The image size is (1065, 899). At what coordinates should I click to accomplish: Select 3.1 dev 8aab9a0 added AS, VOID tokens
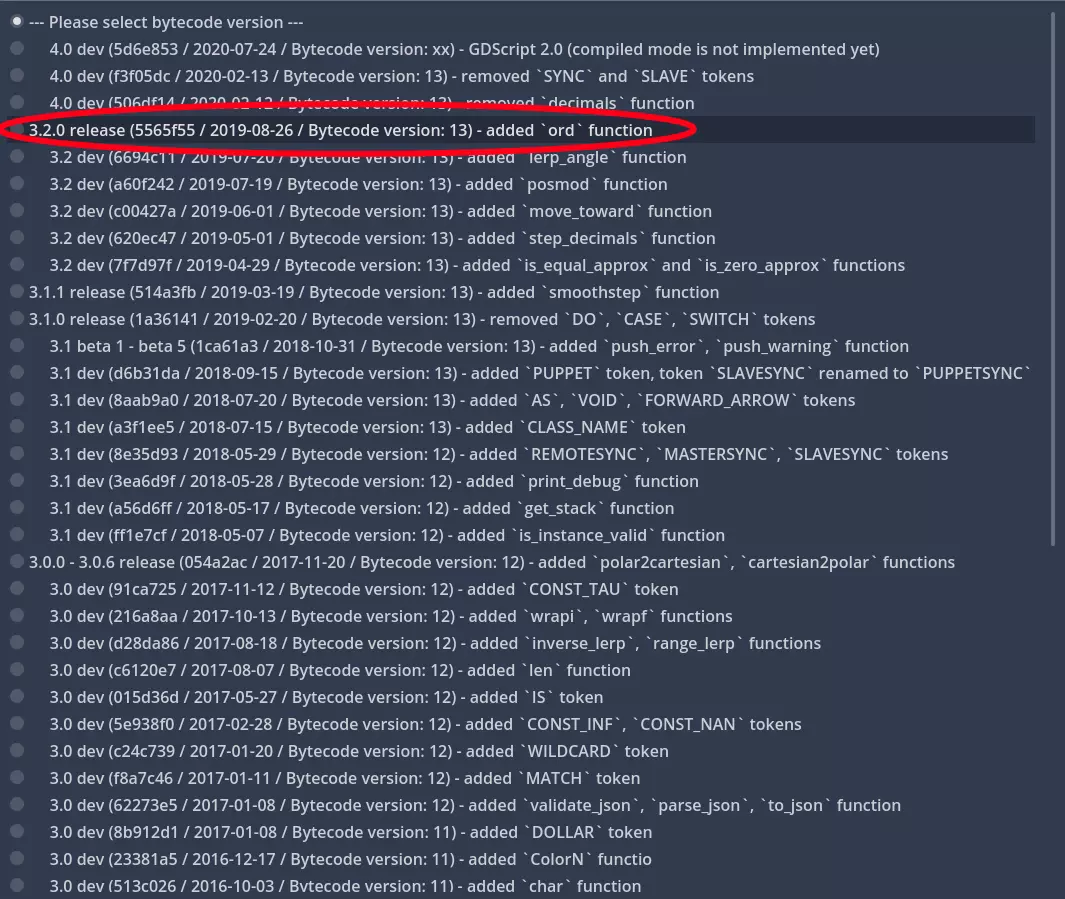pyautogui.click(x=522, y=400)
